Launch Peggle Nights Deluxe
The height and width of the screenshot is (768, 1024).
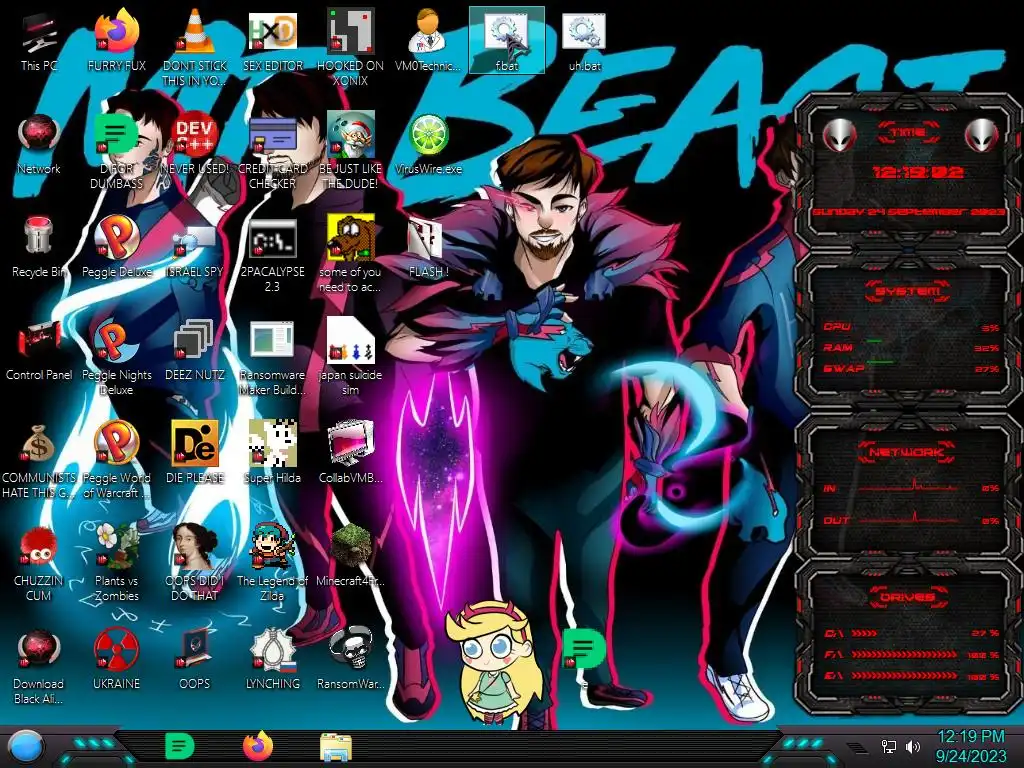tap(116, 357)
